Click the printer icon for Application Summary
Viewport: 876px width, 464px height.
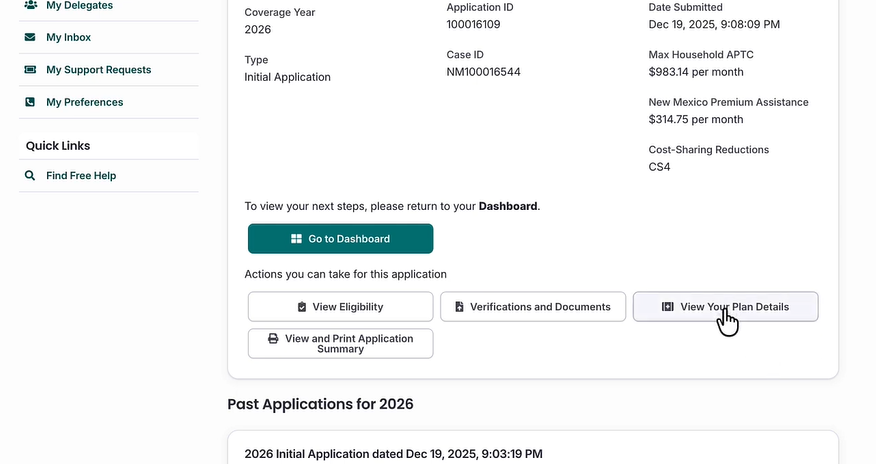coord(273,339)
